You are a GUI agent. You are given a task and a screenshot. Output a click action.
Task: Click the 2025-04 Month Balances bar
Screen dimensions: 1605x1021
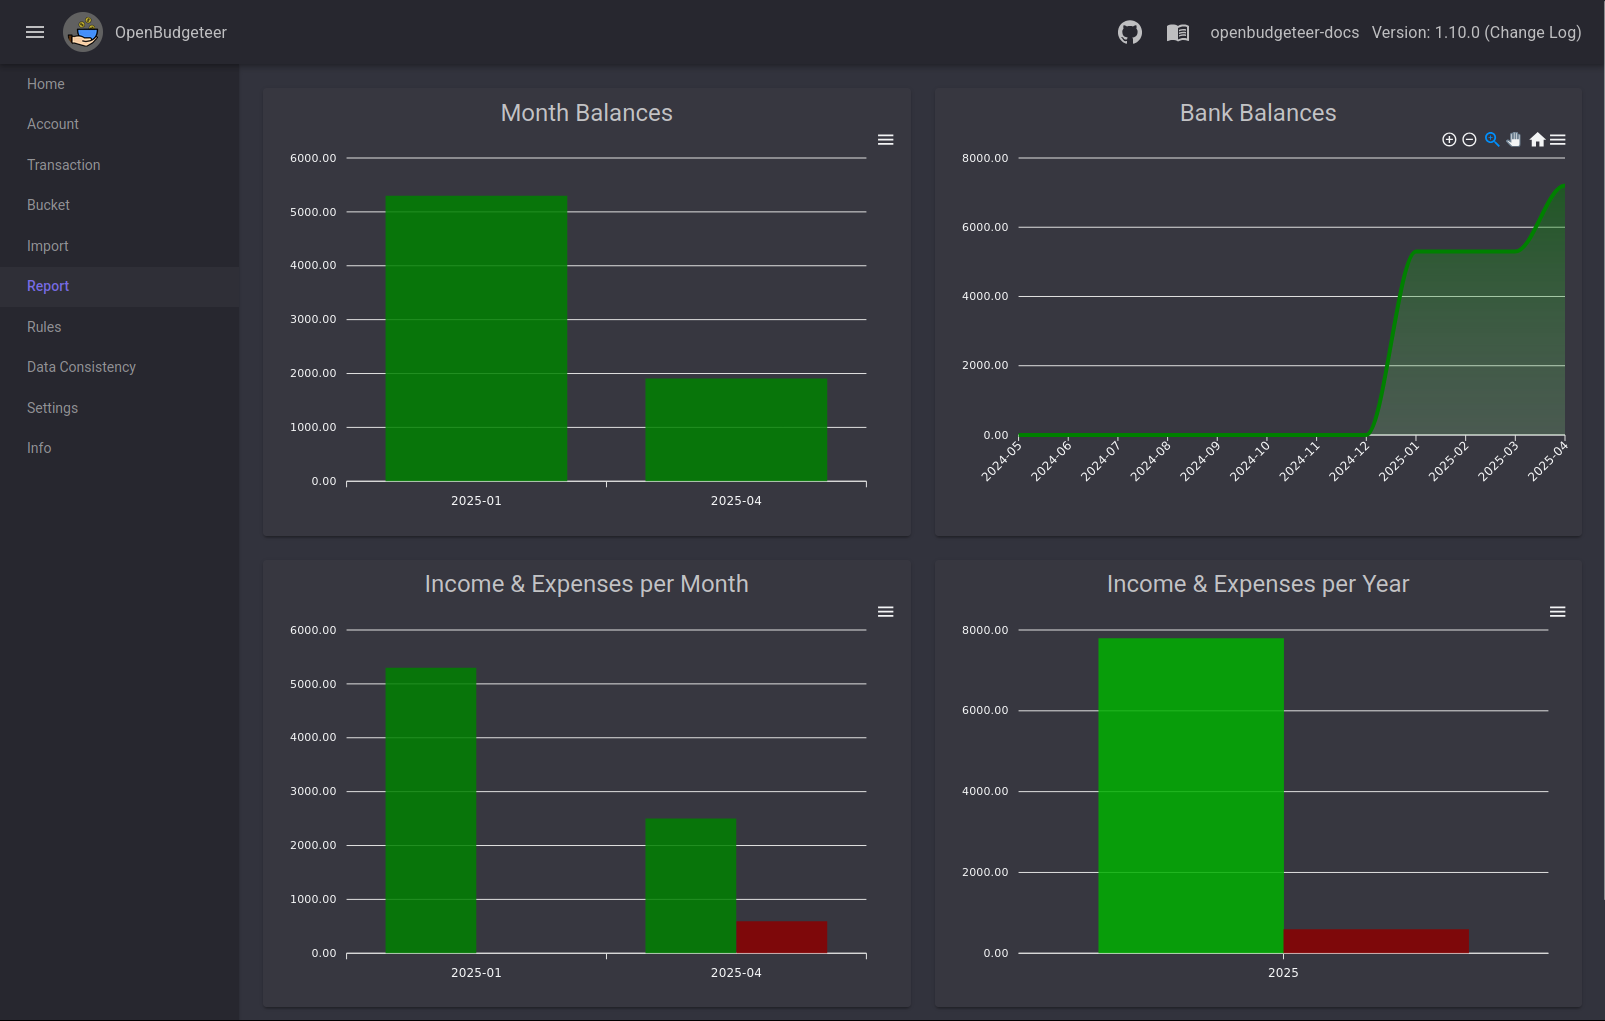pos(736,430)
